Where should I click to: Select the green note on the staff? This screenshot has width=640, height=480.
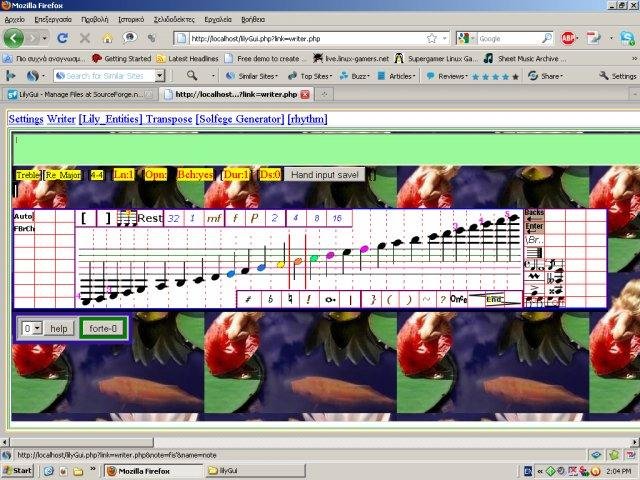pos(314,258)
